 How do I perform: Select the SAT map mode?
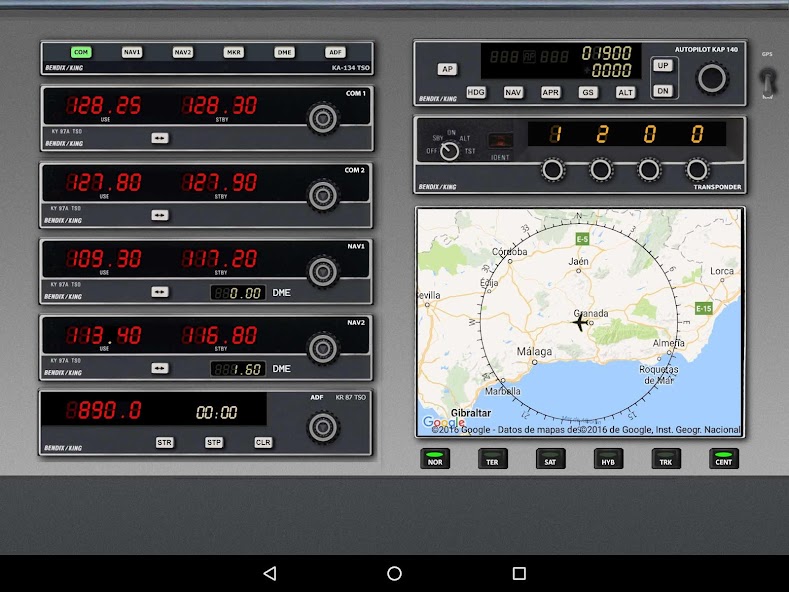(x=550, y=459)
